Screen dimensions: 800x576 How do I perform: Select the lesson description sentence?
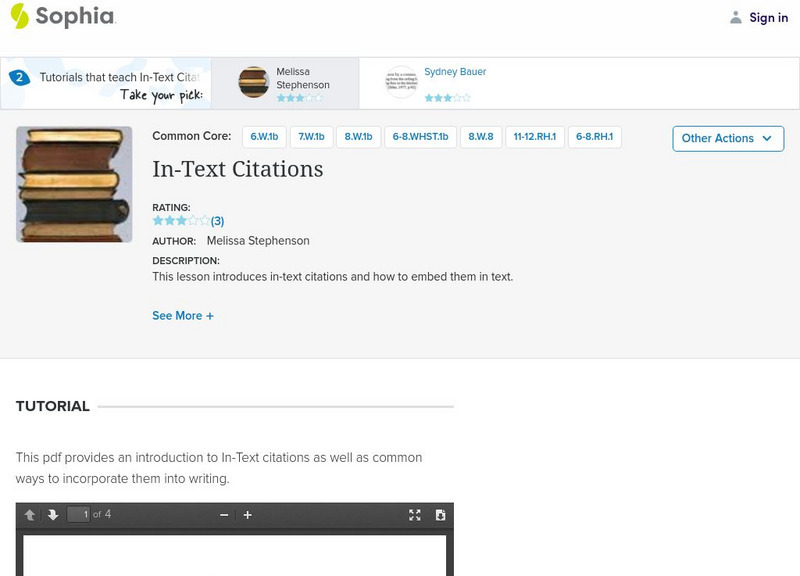coord(333,277)
